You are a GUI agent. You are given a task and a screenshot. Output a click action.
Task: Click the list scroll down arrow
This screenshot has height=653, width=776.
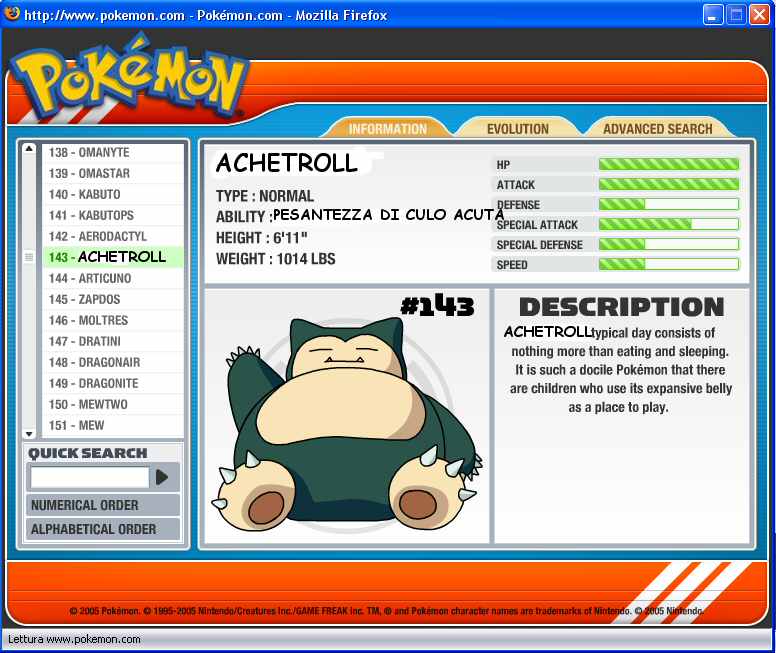[x=29, y=434]
